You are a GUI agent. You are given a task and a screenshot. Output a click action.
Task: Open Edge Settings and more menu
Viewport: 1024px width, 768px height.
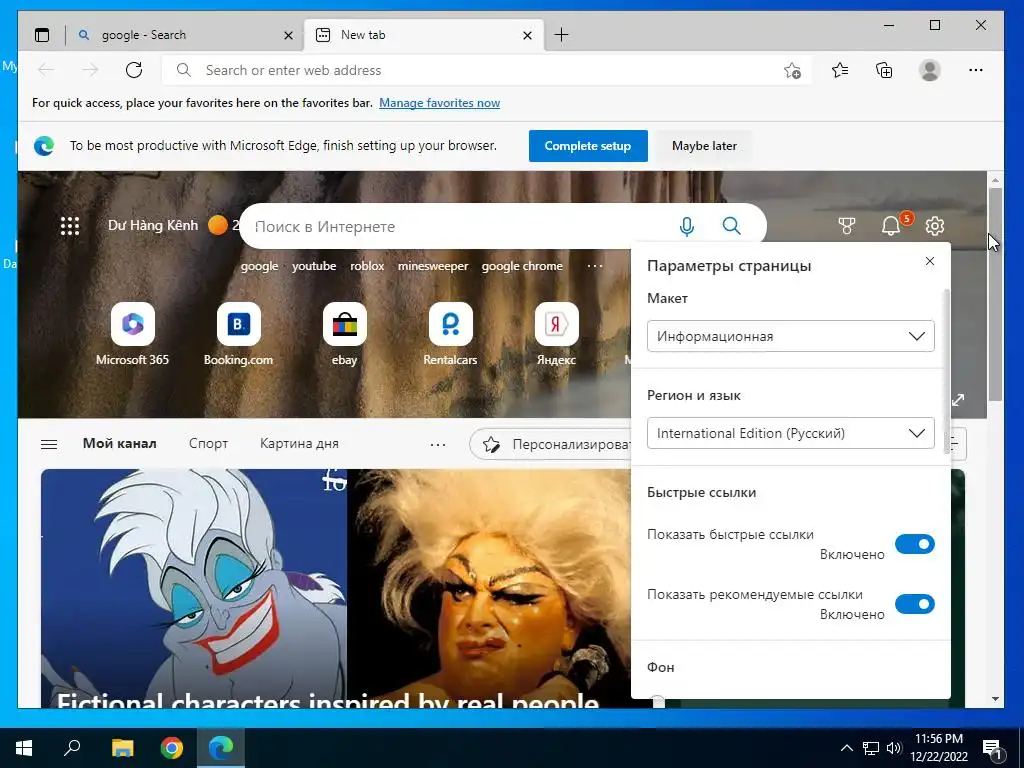(976, 70)
